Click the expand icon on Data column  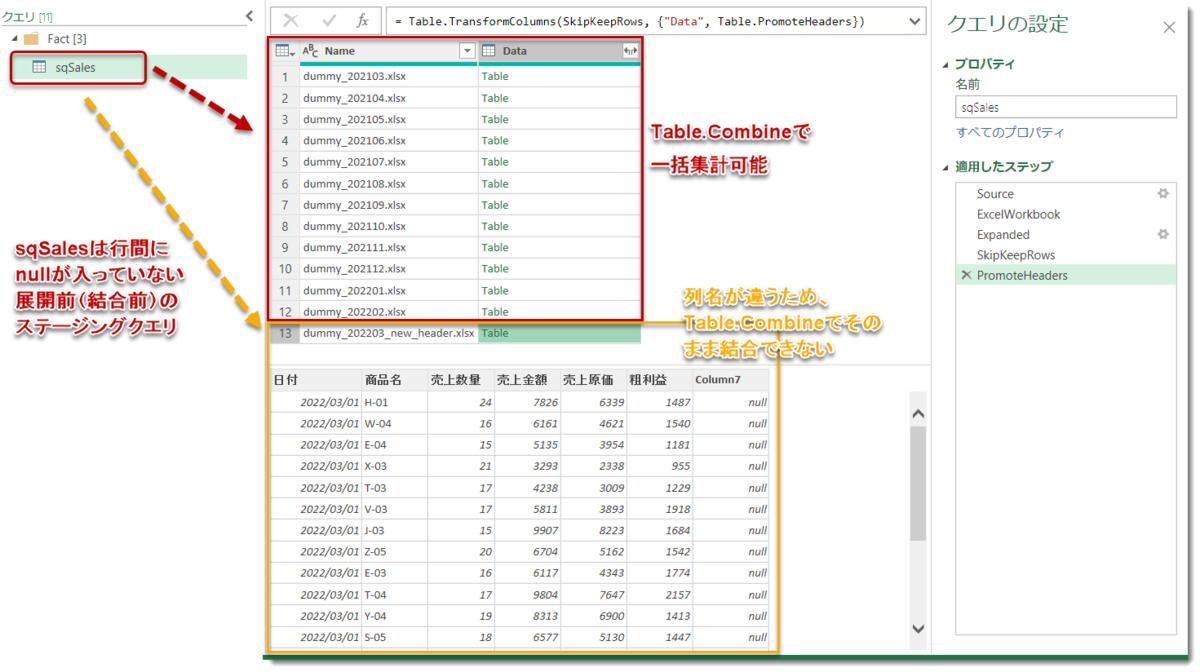click(x=630, y=51)
